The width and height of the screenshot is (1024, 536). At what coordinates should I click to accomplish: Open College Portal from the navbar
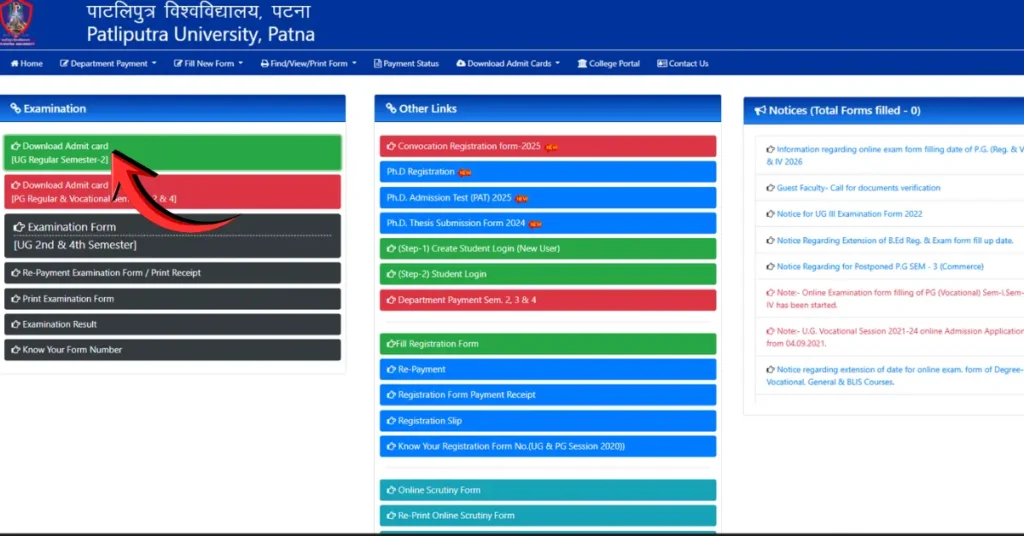(609, 63)
